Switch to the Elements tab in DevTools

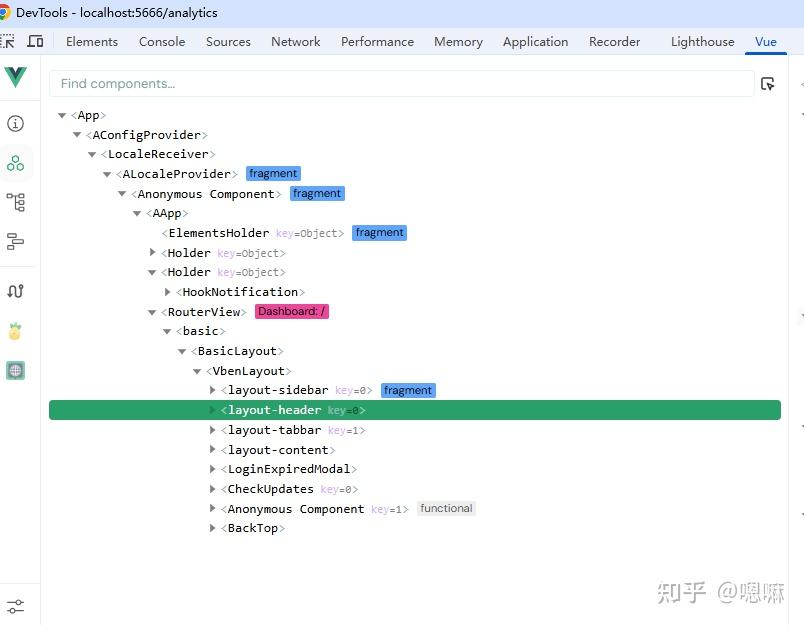92,42
